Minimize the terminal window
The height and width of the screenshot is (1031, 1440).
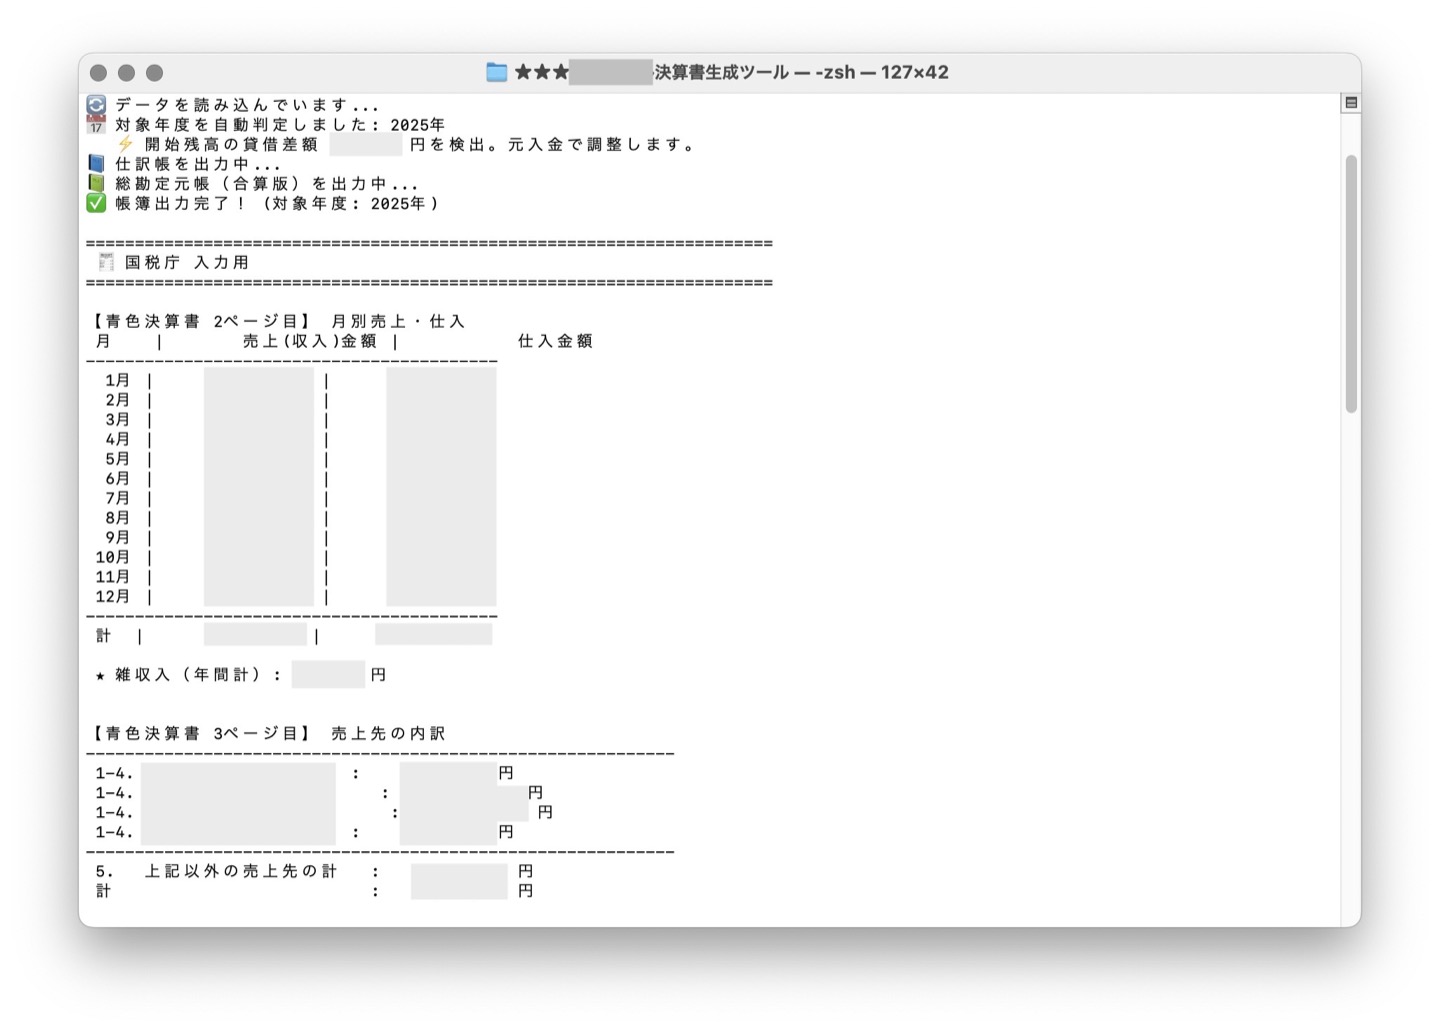point(126,73)
